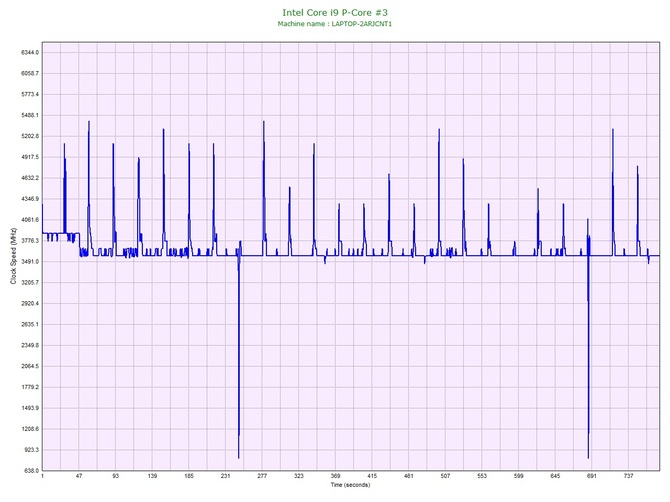The width and height of the screenshot is (670, 502).
Task: Click the time axis tick labeled 691
Action: tap(592, 476)
